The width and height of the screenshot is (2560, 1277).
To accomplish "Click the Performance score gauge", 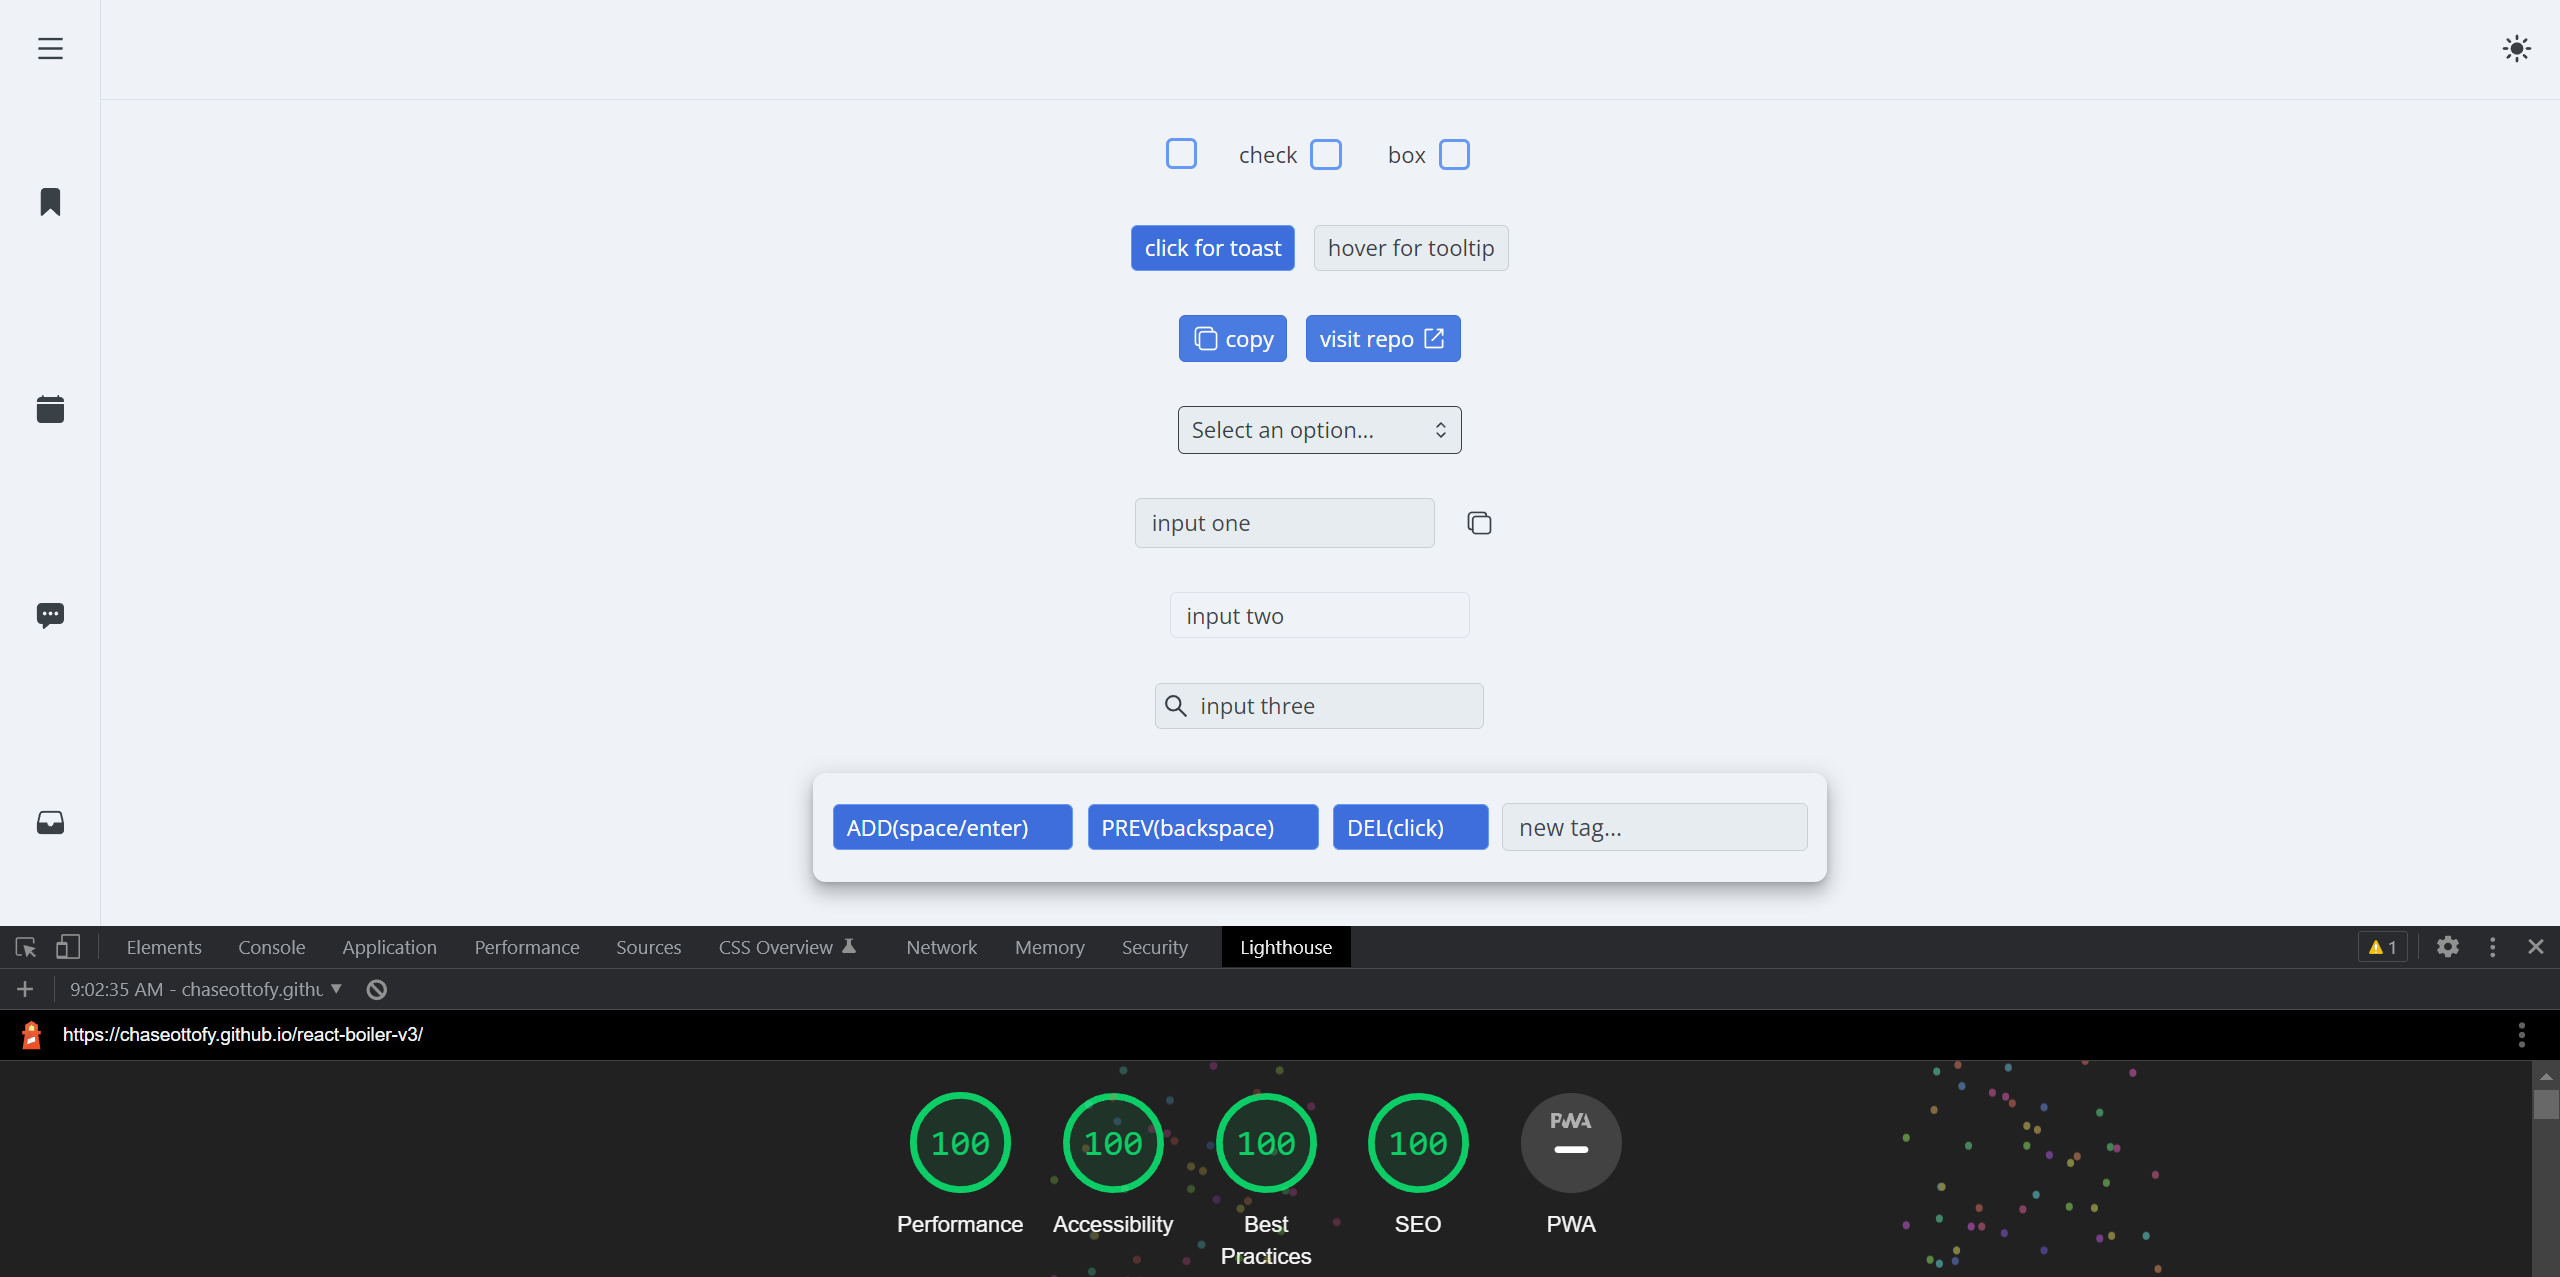I will point(960,1143).
